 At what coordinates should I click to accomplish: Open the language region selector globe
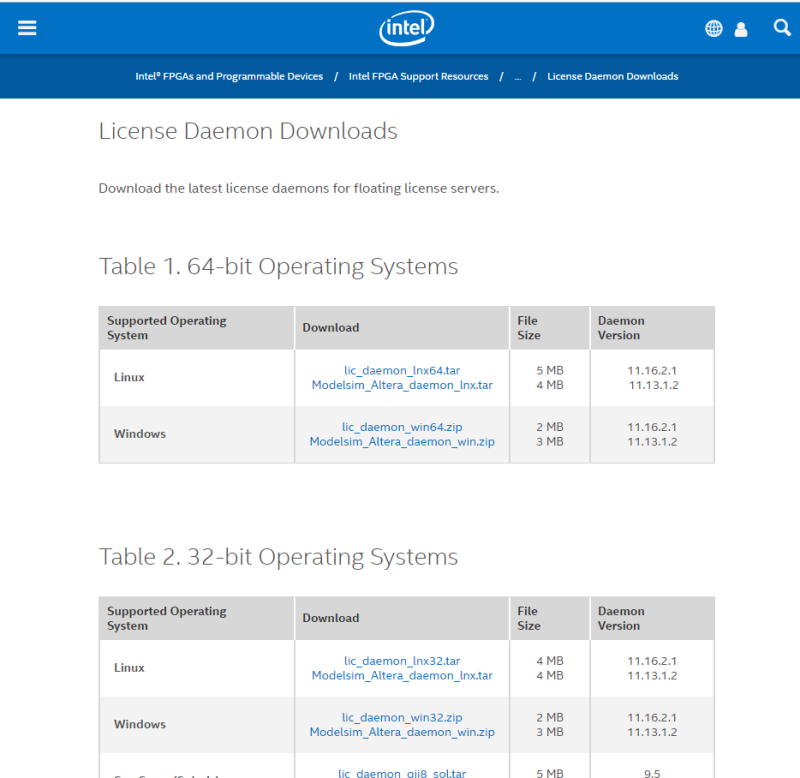point(713,28)
